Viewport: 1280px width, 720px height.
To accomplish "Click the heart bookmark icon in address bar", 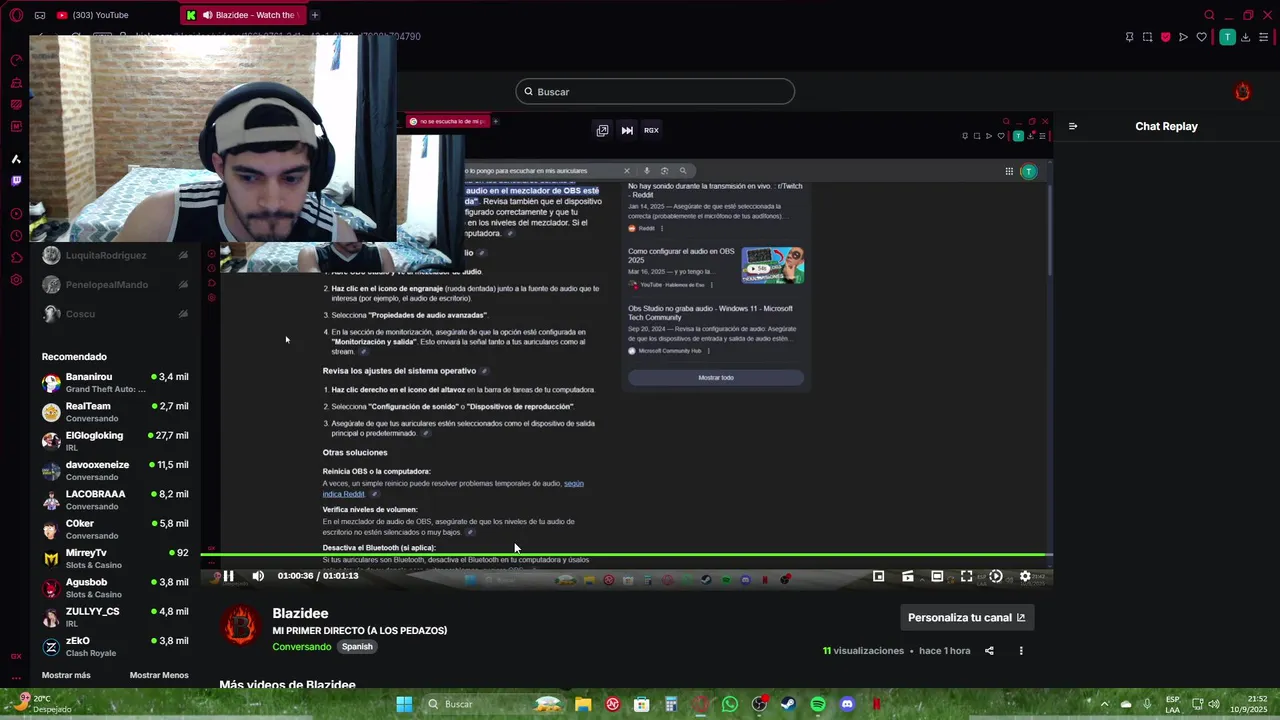I will pyautogui.click(x=1201, y=37).
